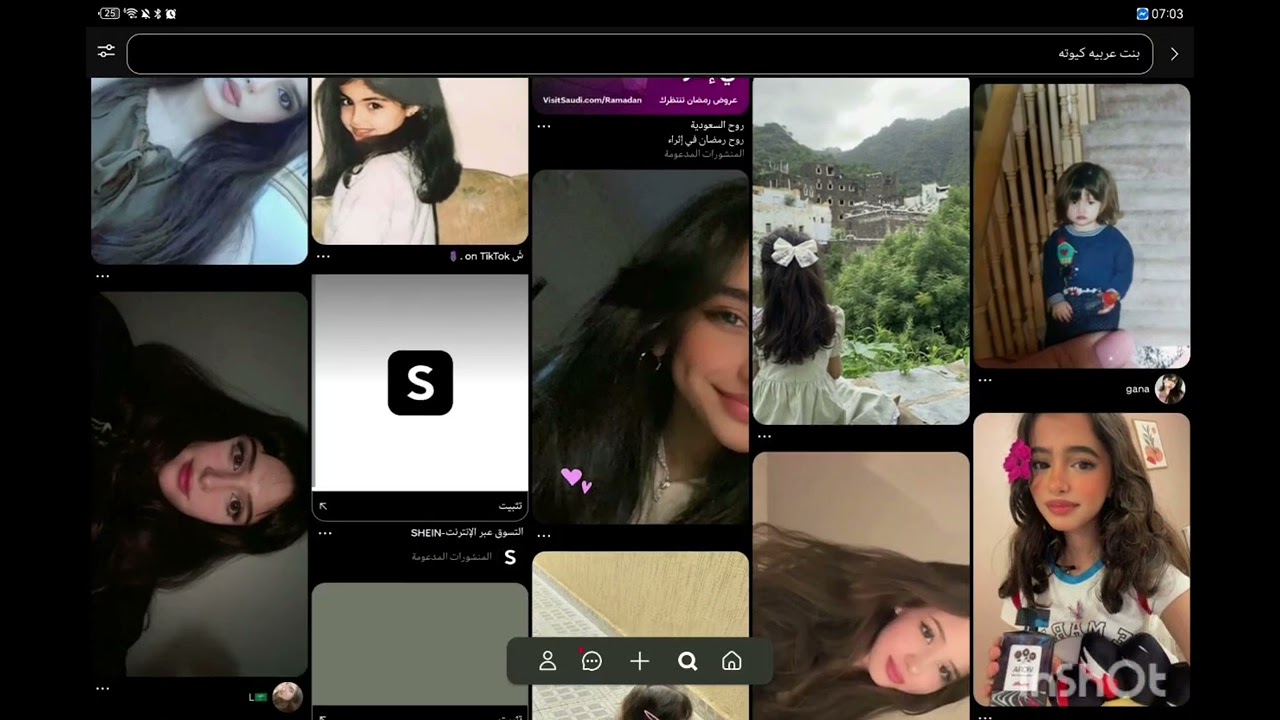
Task: Tap the small SHEIN logo under the ad
Action: click(510, 558)
